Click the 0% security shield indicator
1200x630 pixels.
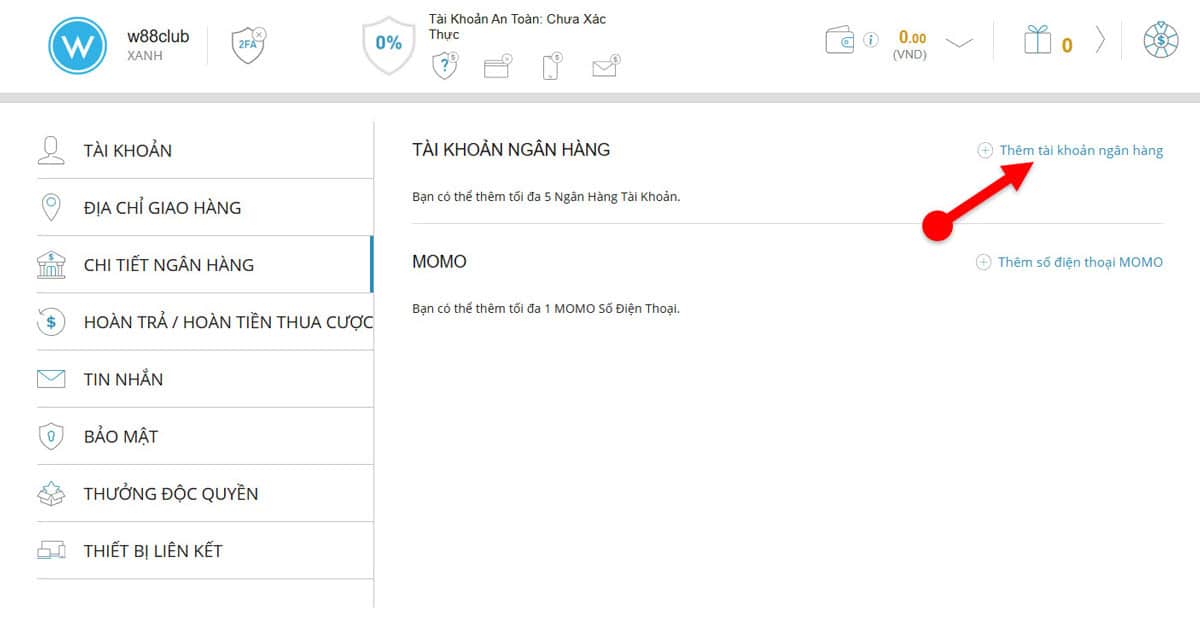coord(388,41)
